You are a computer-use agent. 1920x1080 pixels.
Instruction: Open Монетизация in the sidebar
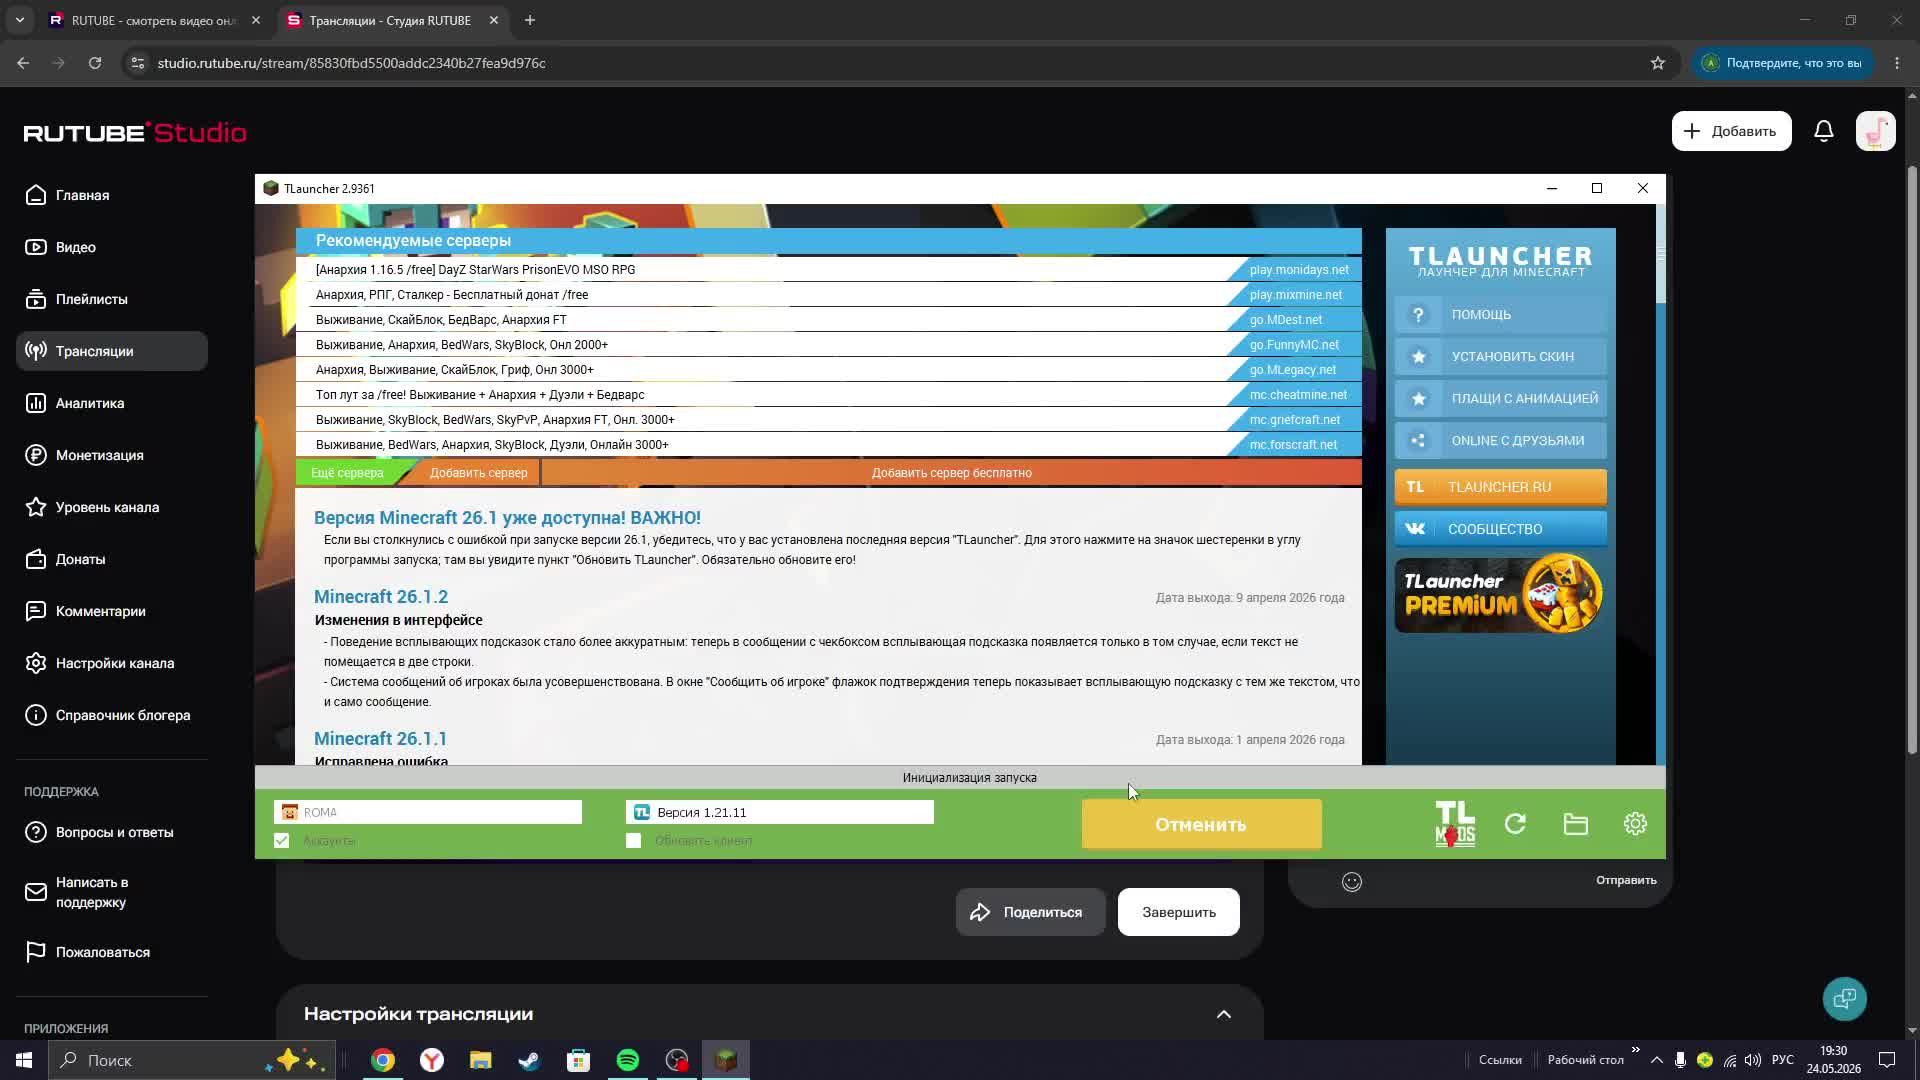tap(112, 455)
